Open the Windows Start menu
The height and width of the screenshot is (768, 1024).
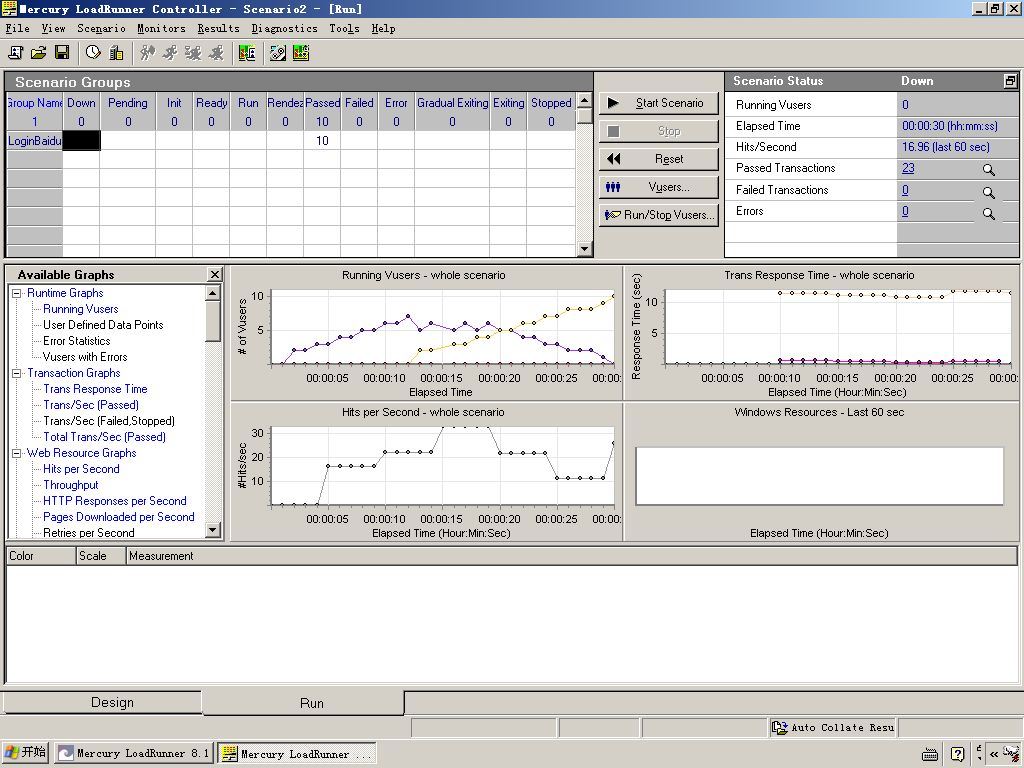(25, 753)
